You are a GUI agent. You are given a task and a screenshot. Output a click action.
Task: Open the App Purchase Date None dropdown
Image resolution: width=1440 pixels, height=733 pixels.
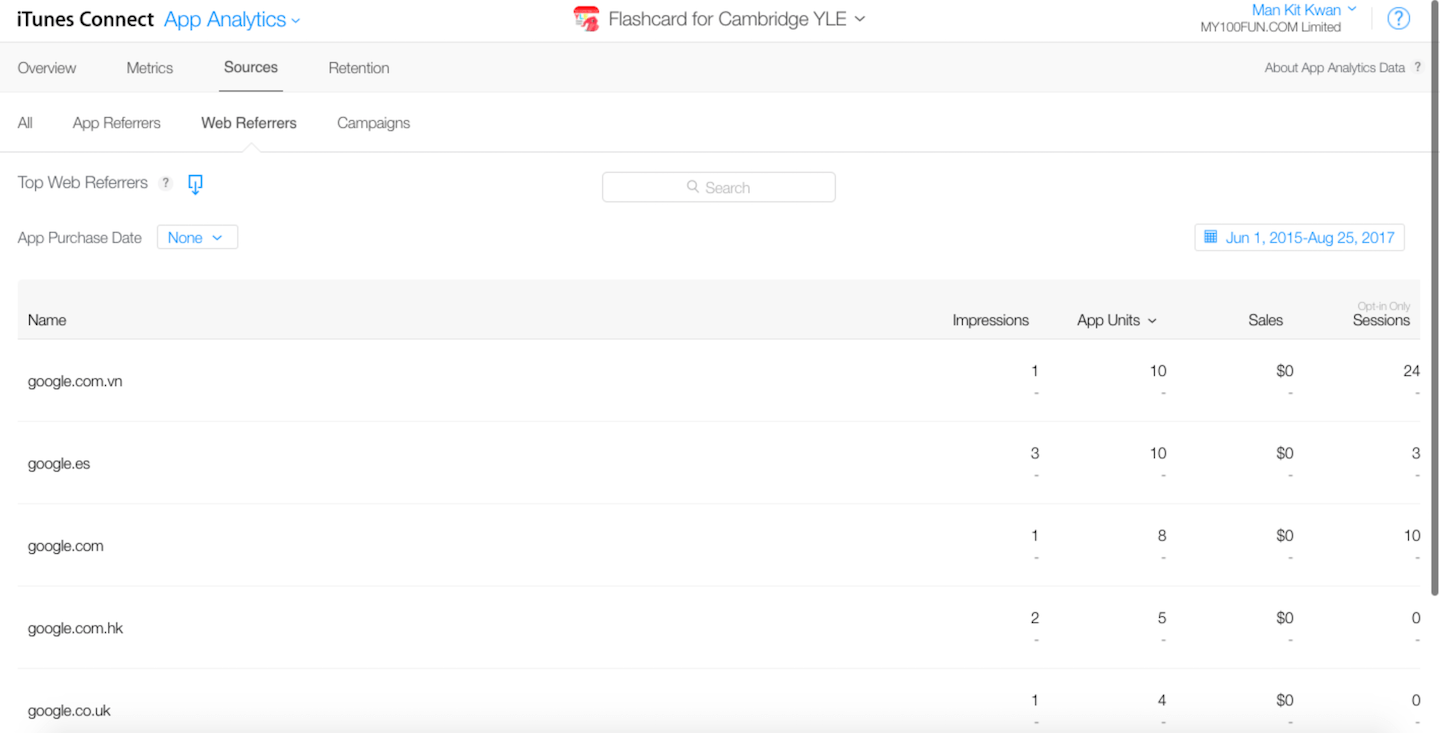[x=197, y=237]
